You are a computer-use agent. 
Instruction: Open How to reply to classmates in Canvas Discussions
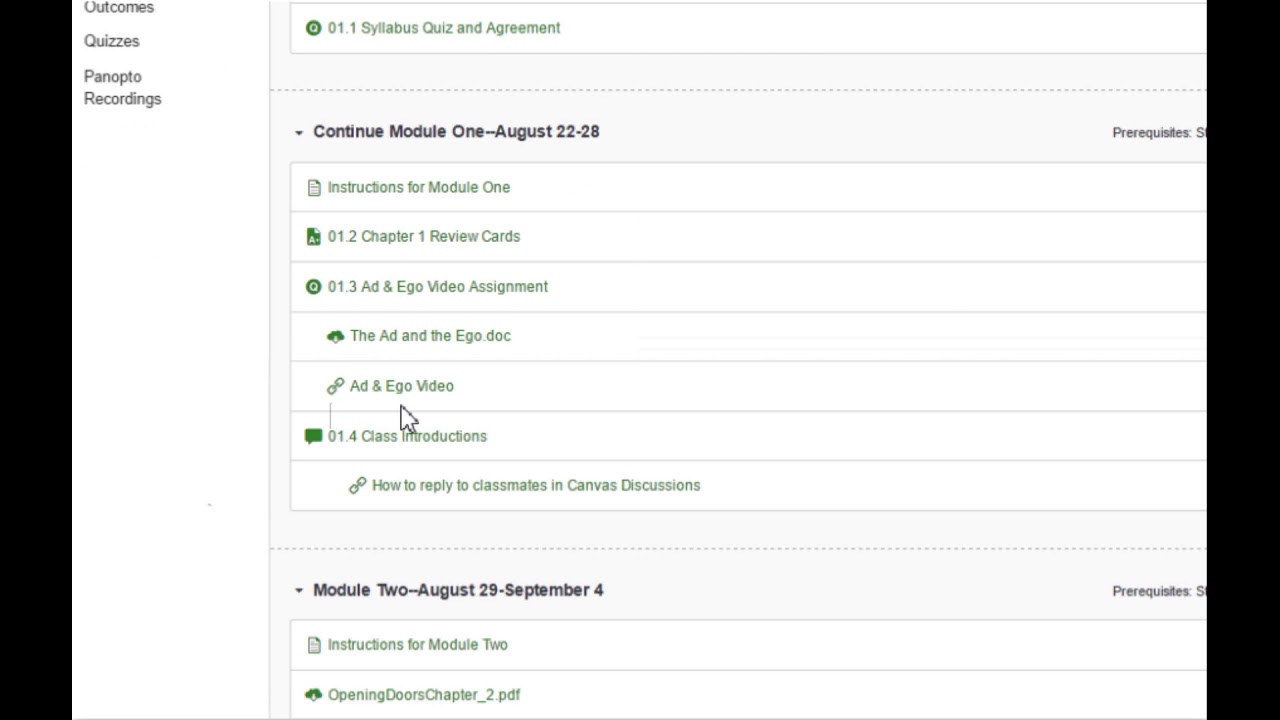click(535, 485)
